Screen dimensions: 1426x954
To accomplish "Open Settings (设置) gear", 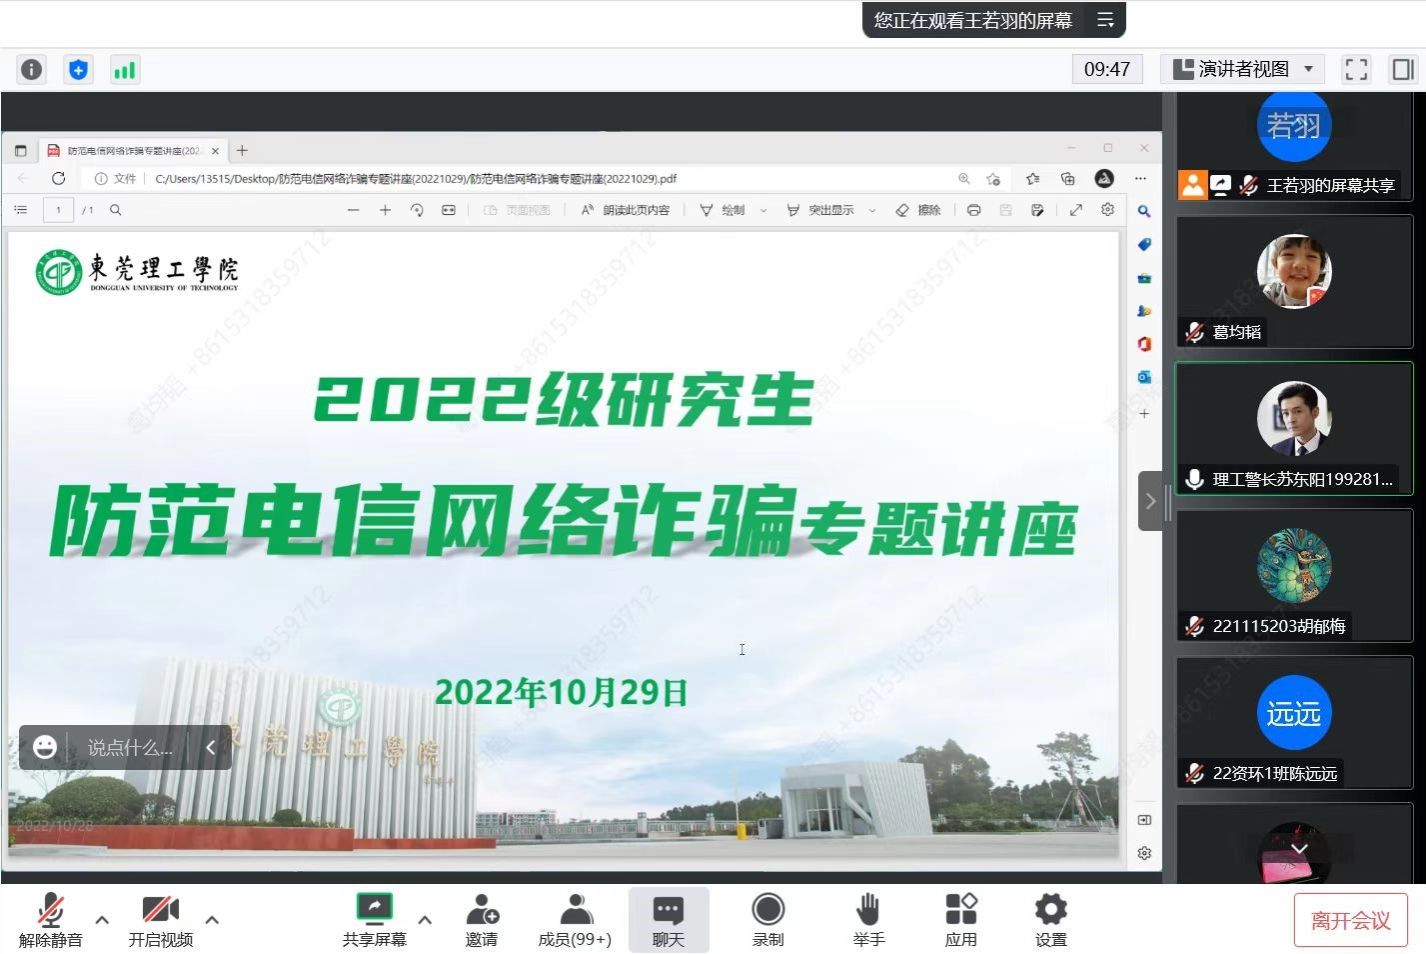I will pyautogui.click(x=1050, y=919).
